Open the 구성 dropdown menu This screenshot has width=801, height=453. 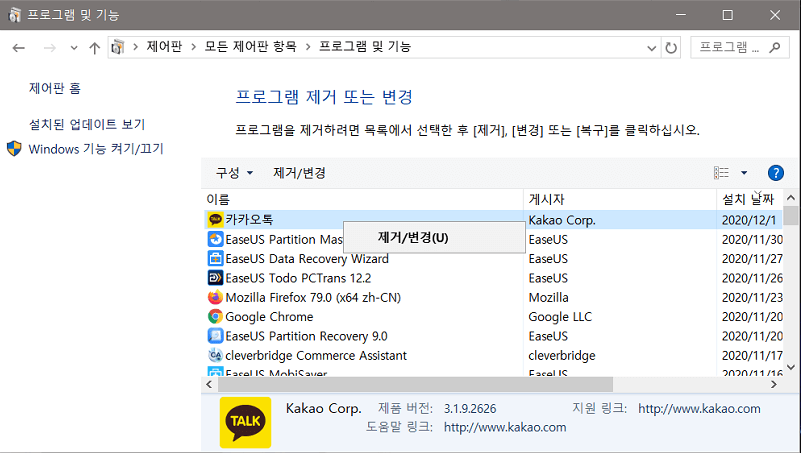click(x=234, y=173)
